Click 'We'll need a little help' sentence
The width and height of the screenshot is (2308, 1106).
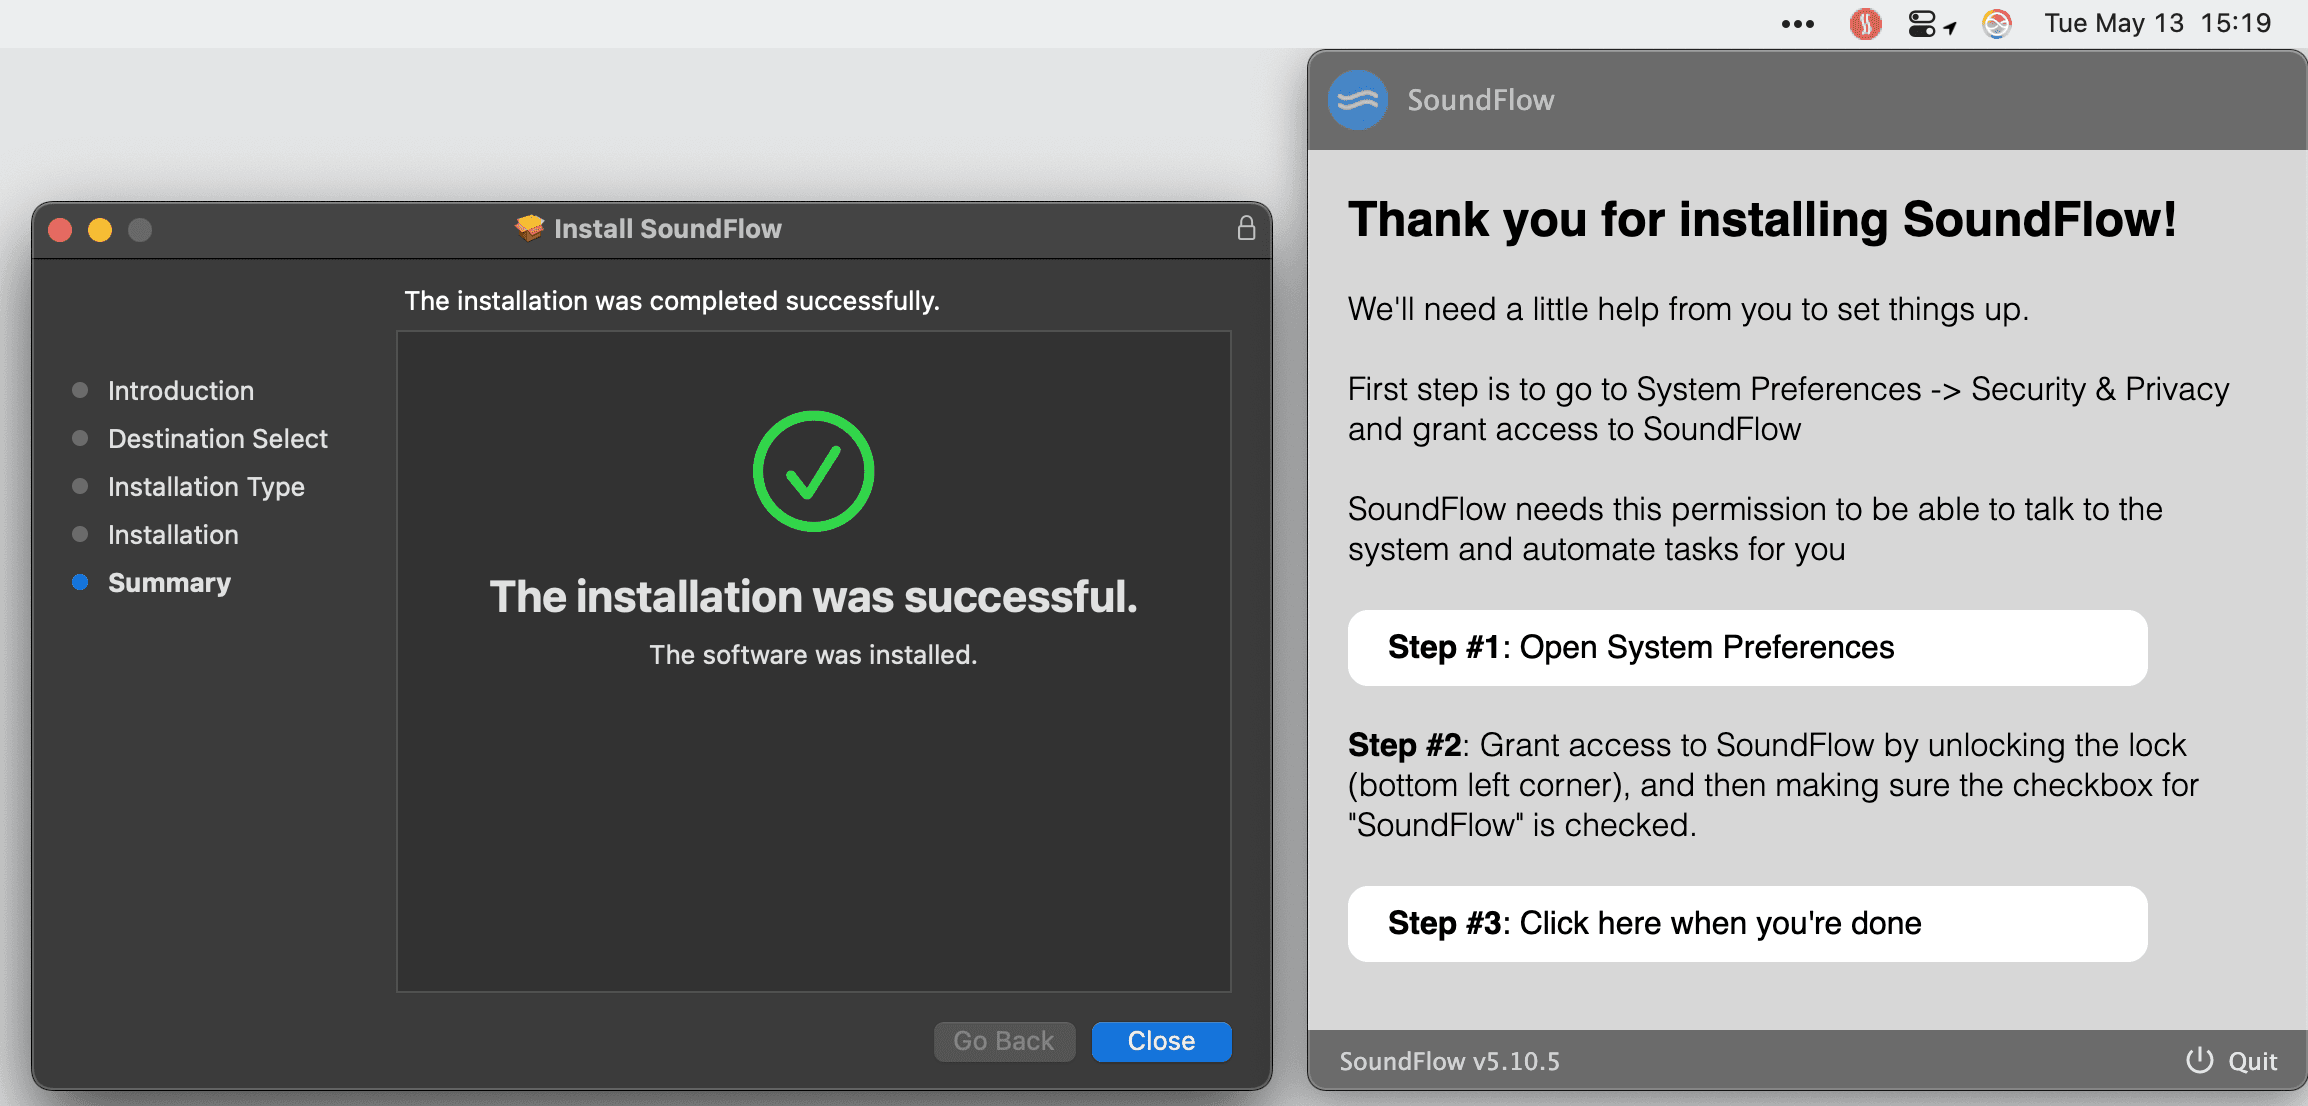(x=1688, y=309)
